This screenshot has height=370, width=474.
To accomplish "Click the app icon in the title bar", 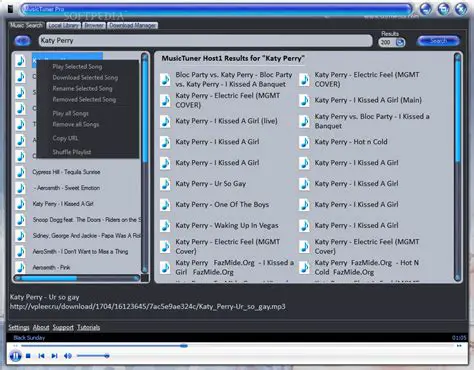I will 10,9.
